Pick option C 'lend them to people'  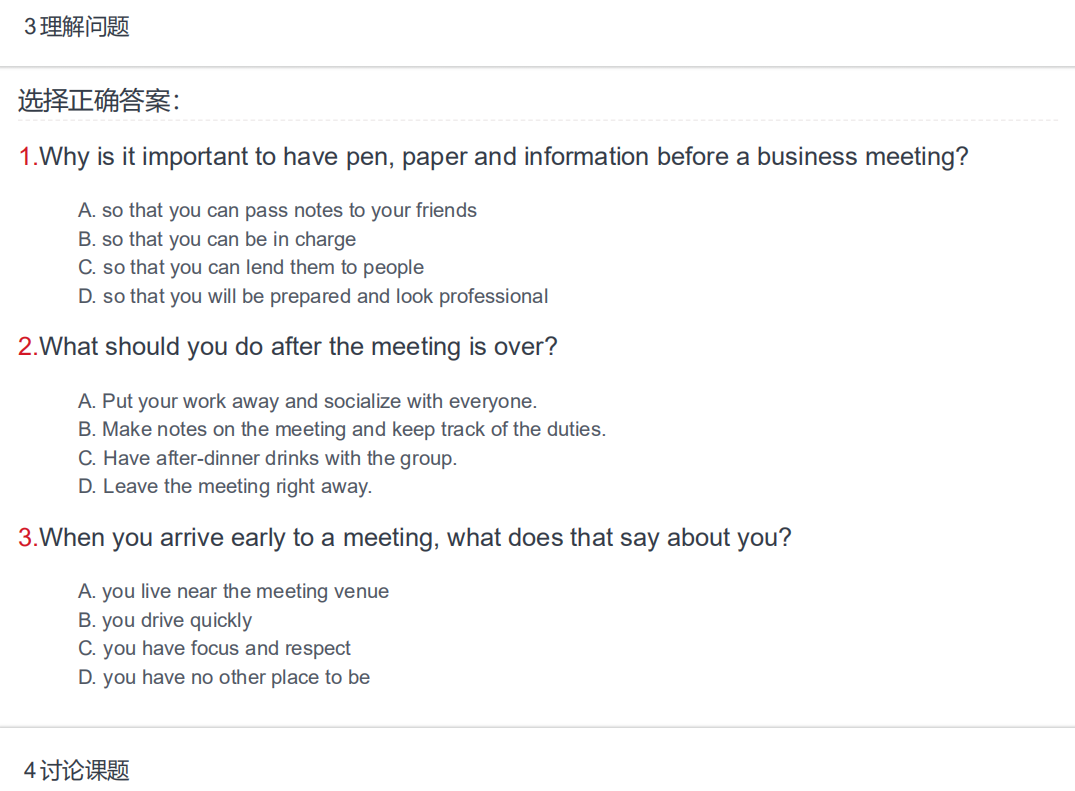tap(251, 267)
